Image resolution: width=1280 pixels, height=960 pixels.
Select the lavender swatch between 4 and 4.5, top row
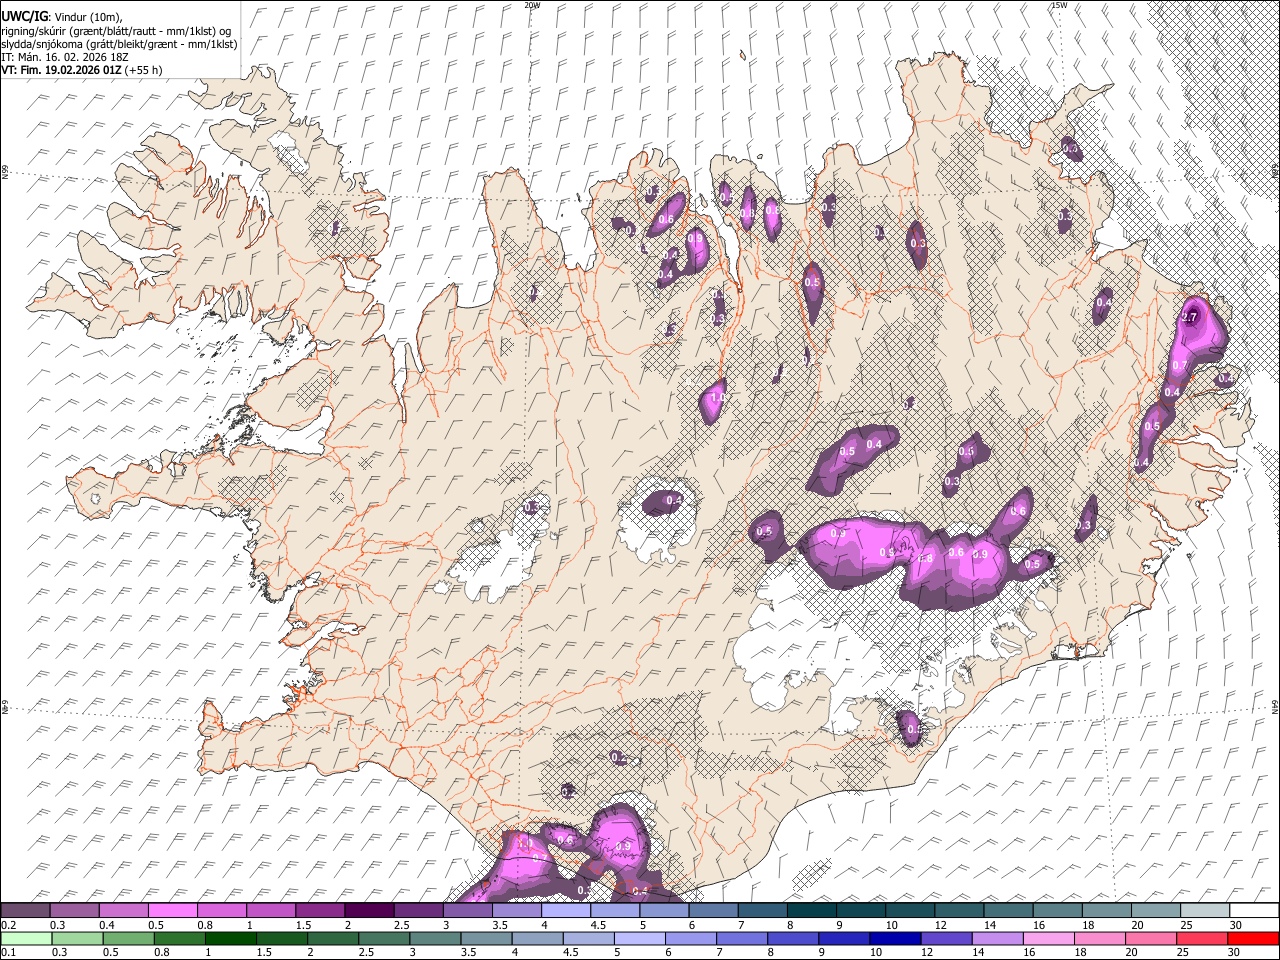[566, 911]
